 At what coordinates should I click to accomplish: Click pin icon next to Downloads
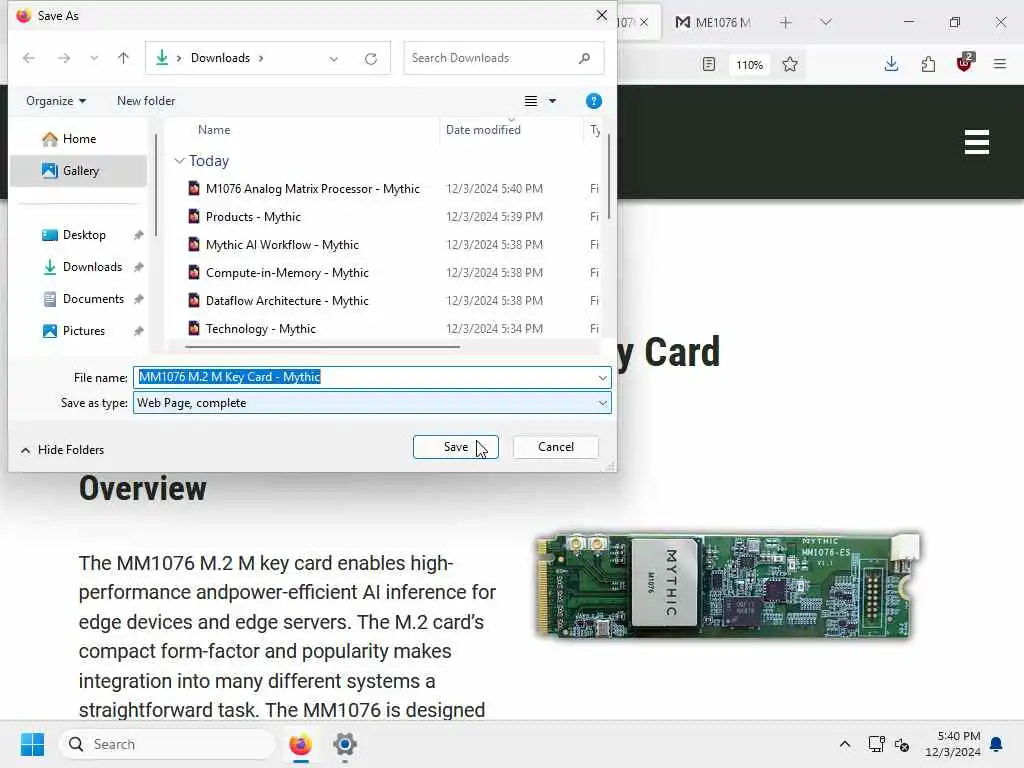coord(138,266)
